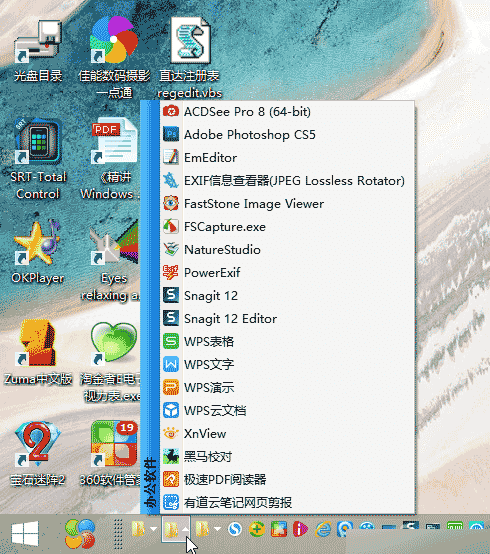Image resolution: width=490 pixels, height=554 pixels.
Task: Open the blue Sogou browser taskbar icon
Action: pos(235,529)
